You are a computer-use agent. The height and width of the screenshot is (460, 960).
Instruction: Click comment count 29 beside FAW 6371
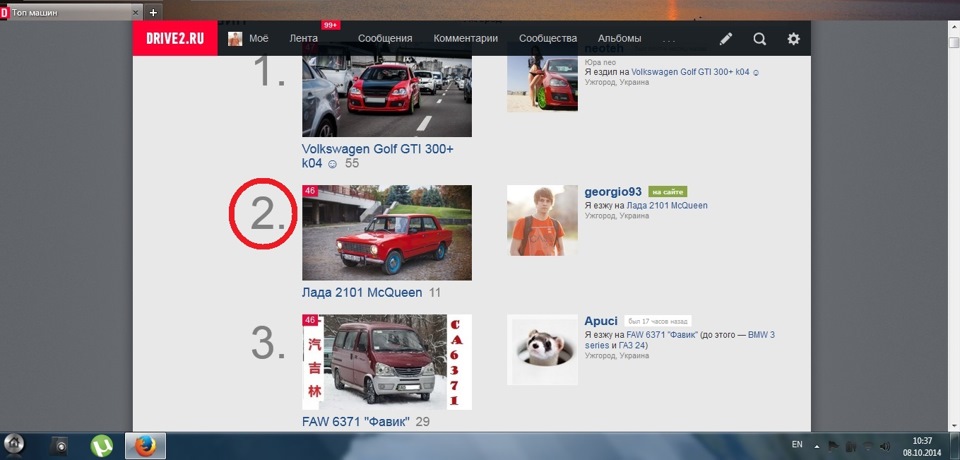point(422,422)
